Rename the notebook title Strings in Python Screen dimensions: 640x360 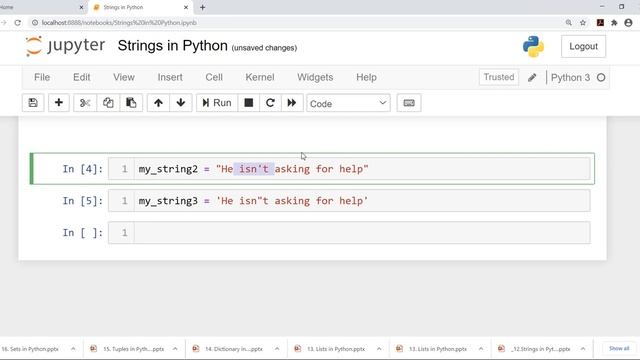172,46
